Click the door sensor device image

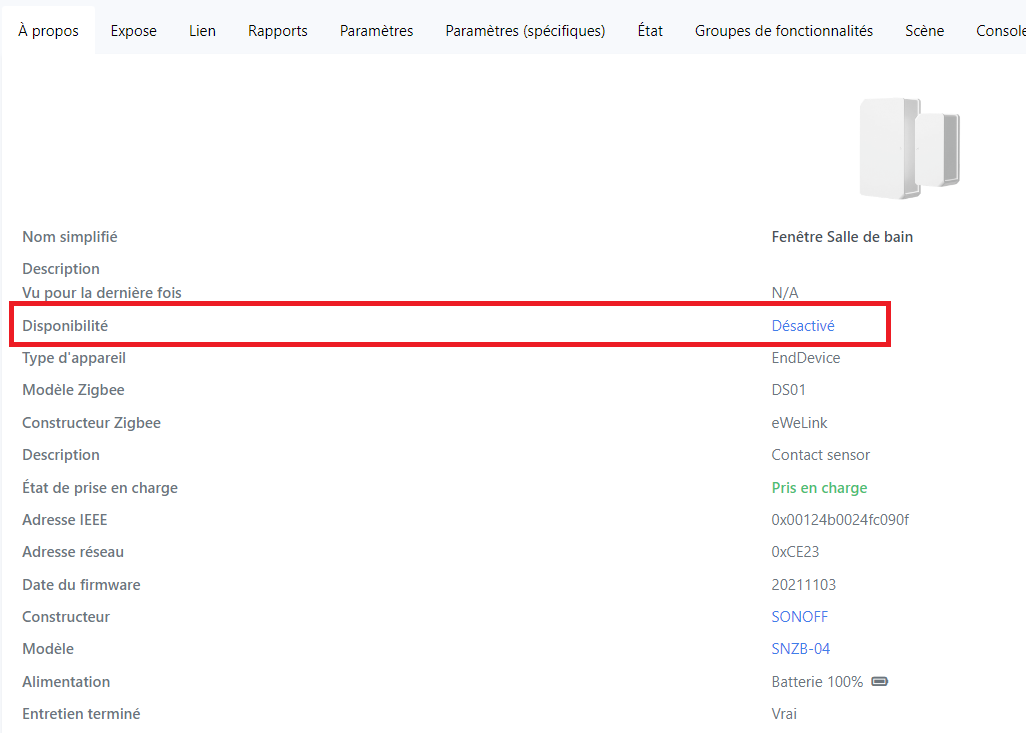pos(909,148)
